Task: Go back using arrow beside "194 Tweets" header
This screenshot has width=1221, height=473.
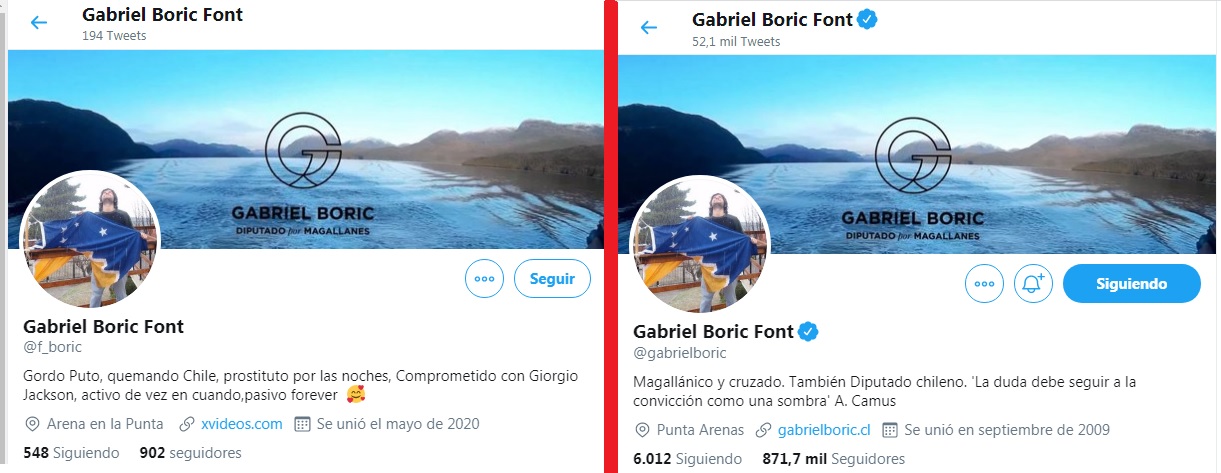Action: pos(39,23)
